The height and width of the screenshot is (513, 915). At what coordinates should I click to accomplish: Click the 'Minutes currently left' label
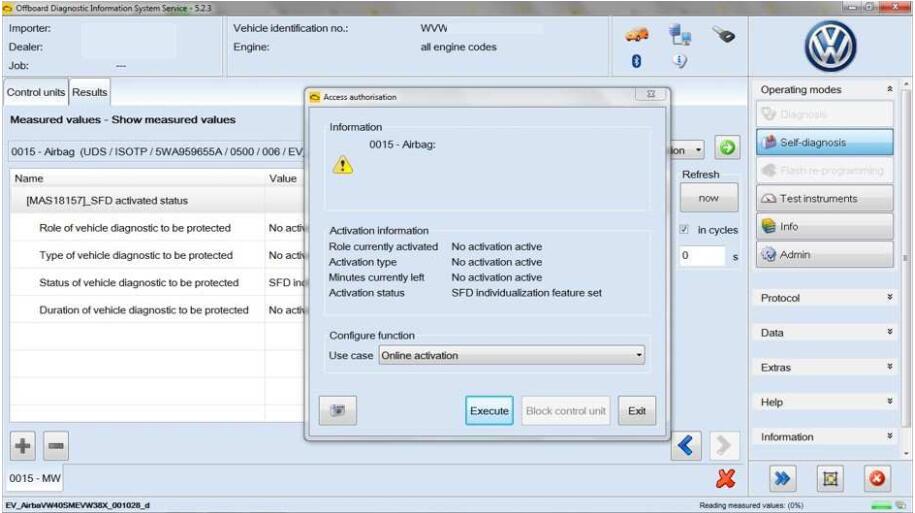(376, 277)
